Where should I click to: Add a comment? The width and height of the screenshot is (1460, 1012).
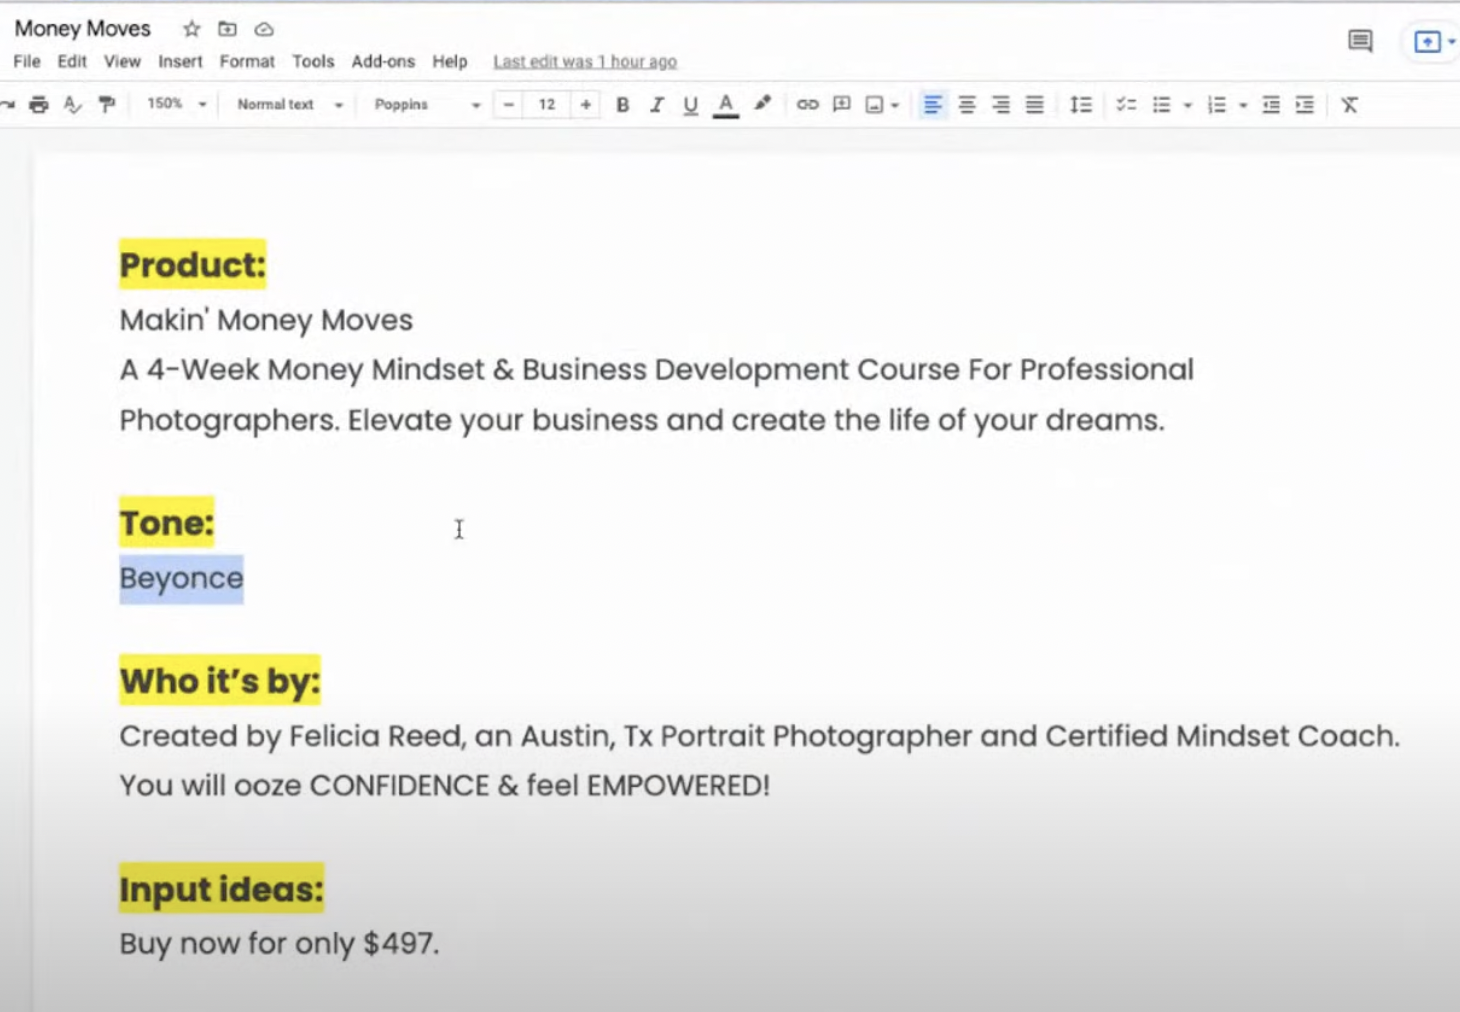(x=841, y=104)
